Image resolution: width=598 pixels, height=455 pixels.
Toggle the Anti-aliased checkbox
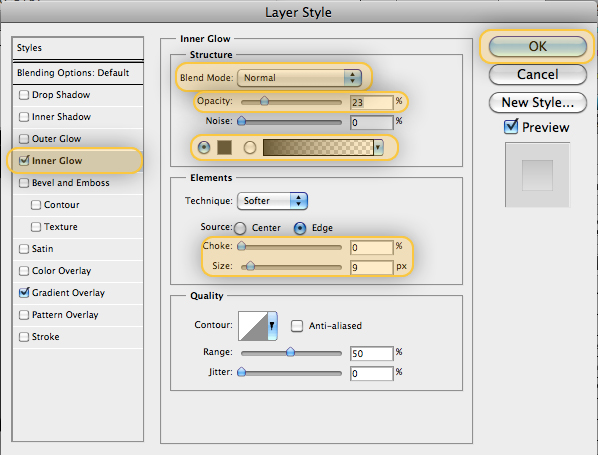(297, 326)
